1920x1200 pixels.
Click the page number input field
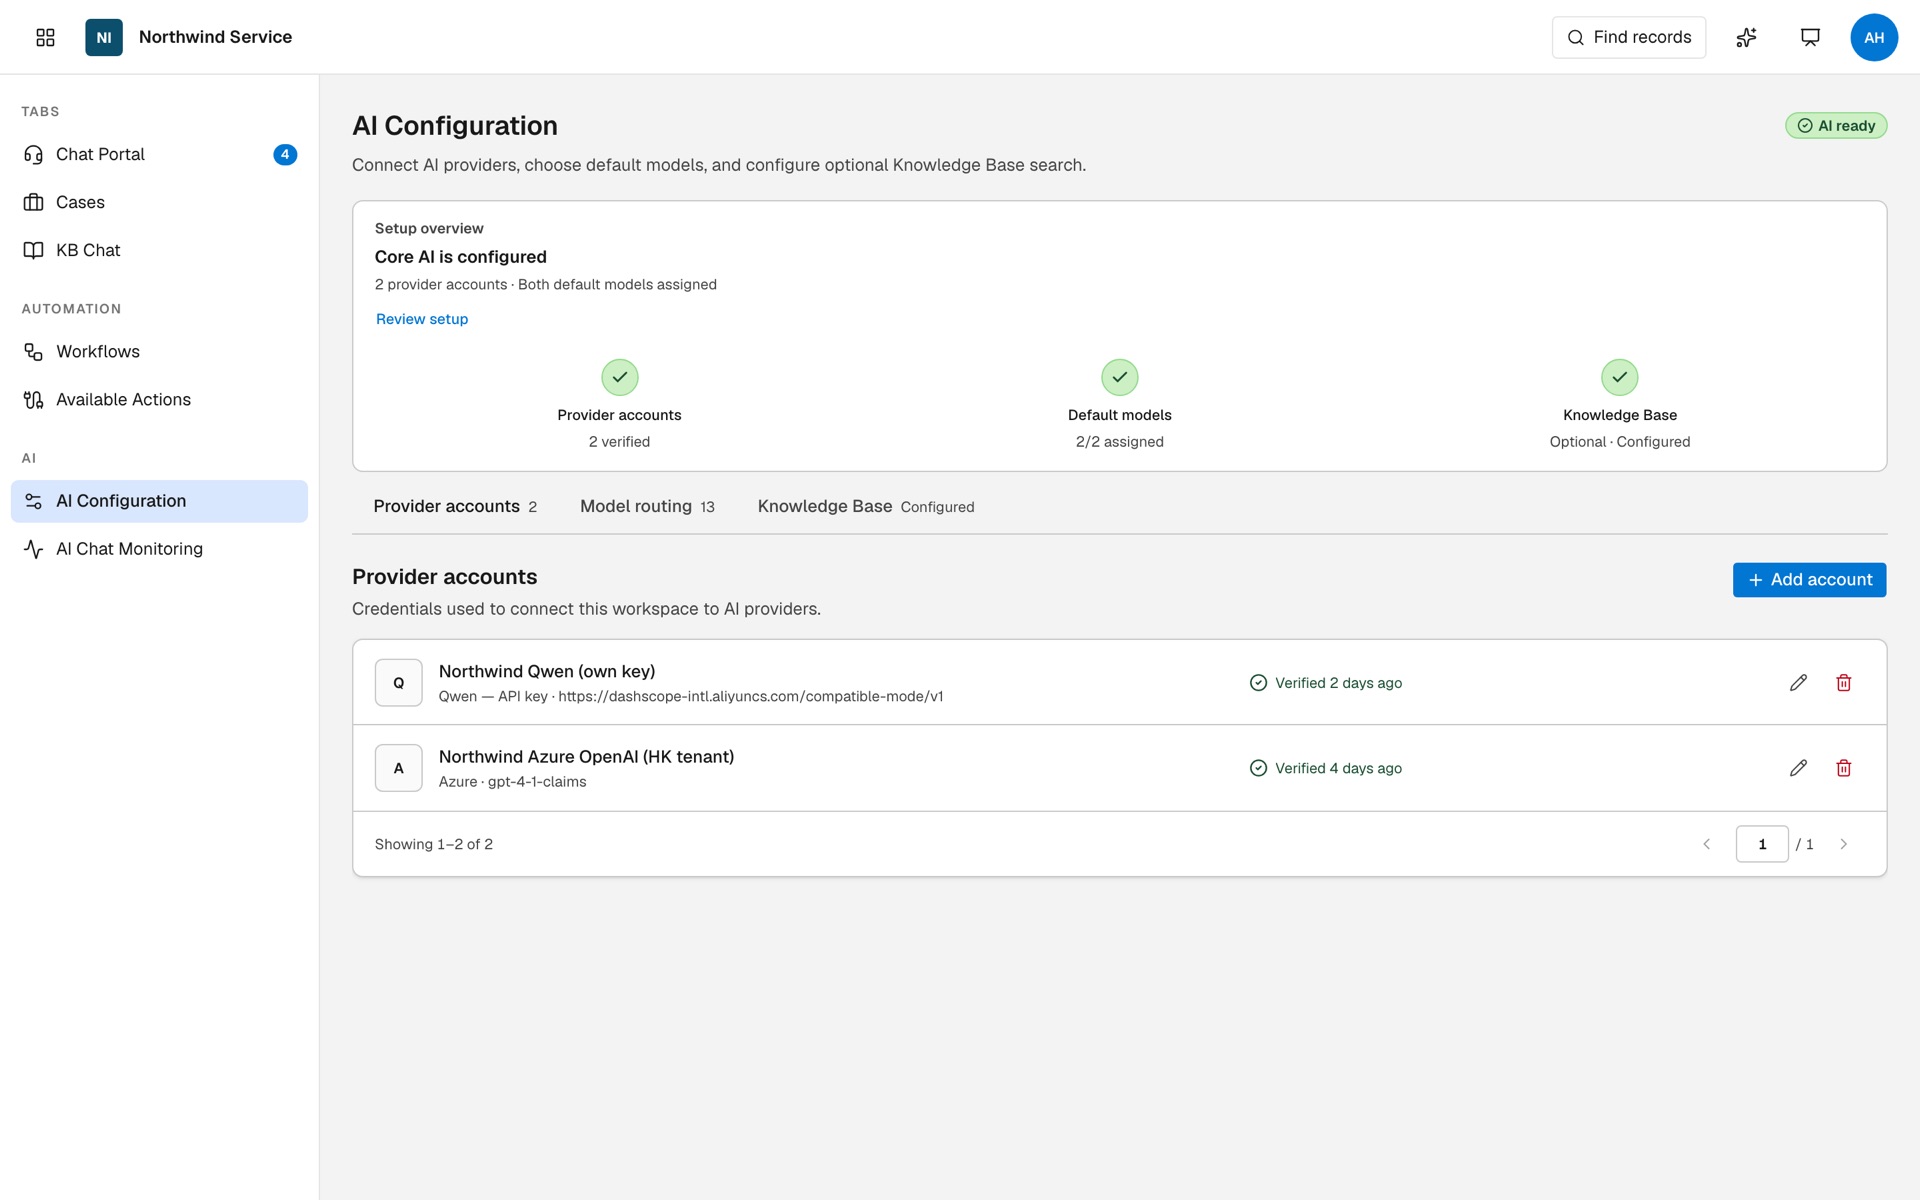1762,844
